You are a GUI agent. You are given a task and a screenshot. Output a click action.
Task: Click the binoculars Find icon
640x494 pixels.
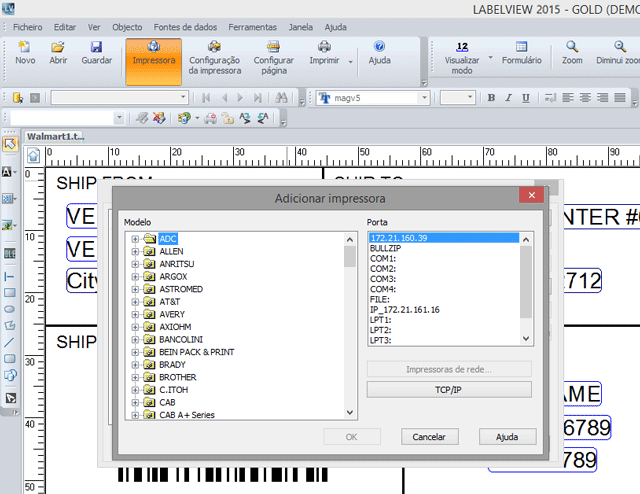point(281,98)
